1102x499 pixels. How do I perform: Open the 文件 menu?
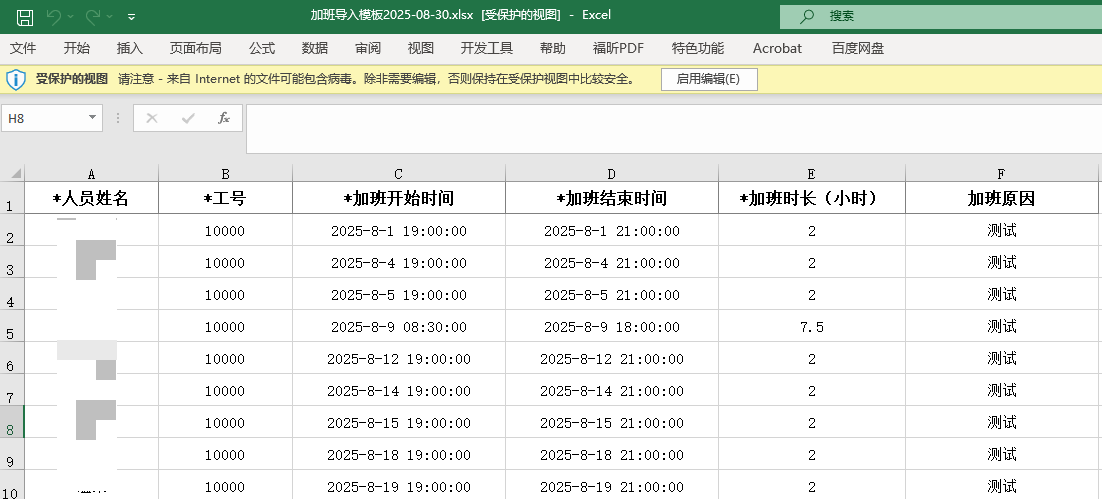[23, 48]
